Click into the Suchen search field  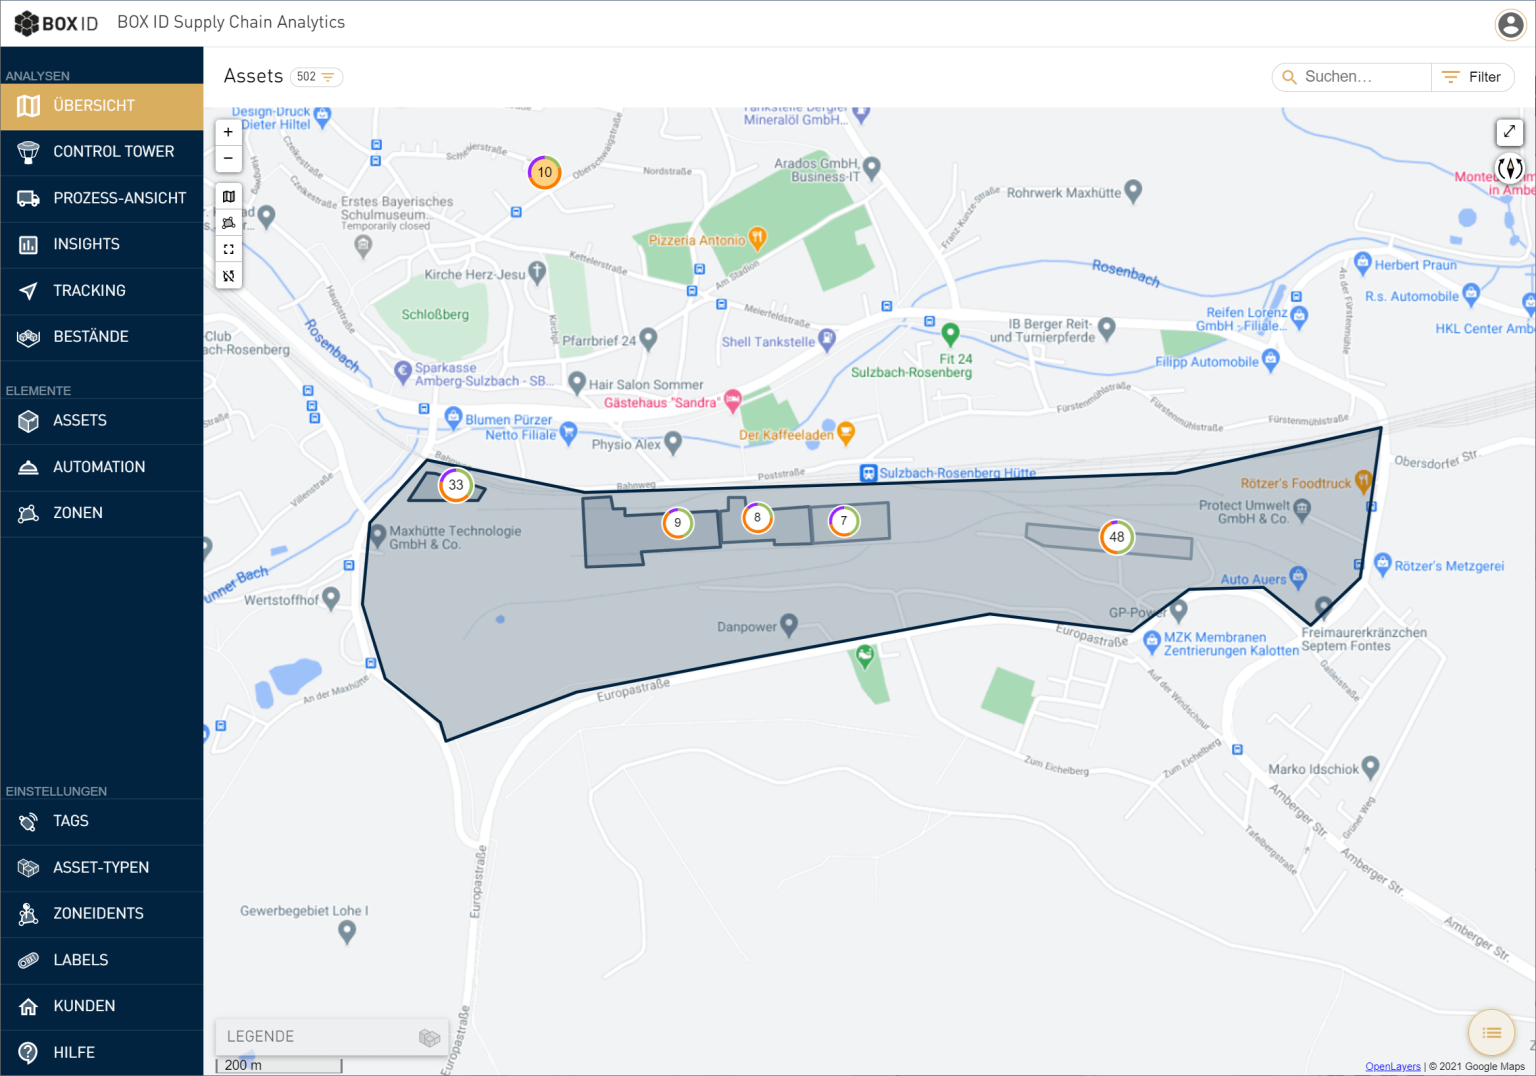click(1360, 77)
